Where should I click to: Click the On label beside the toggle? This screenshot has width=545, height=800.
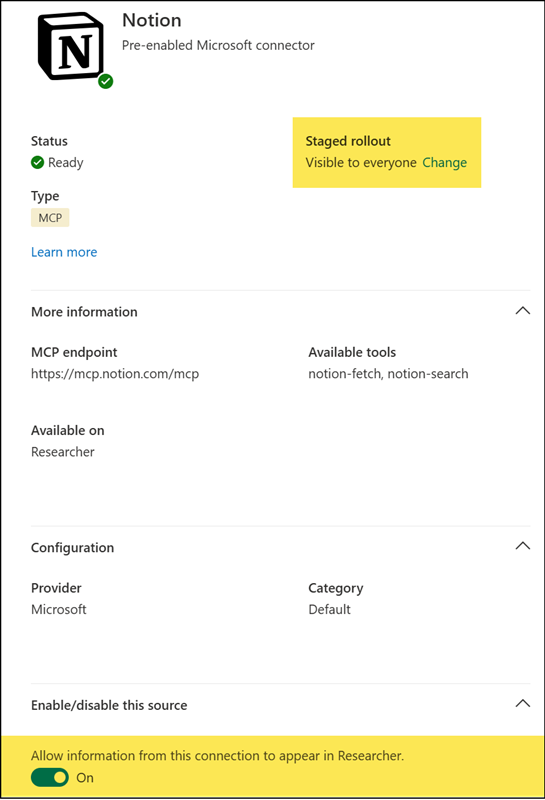[85, 778]
